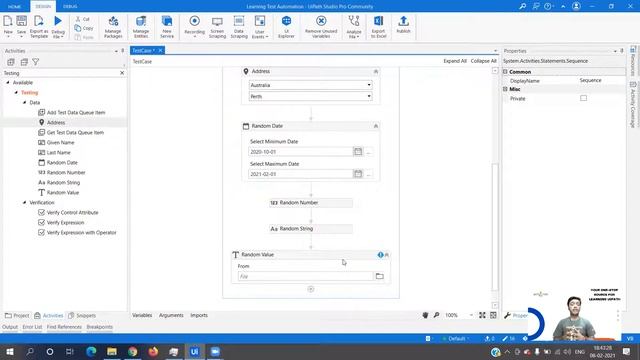Click the Publish icon
Viewport: 640px width, 360px height.
[403, 21]
